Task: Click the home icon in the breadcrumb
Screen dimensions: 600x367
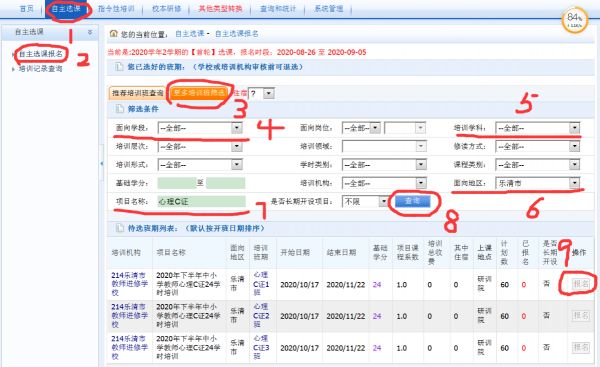Action: click(113, 34)
